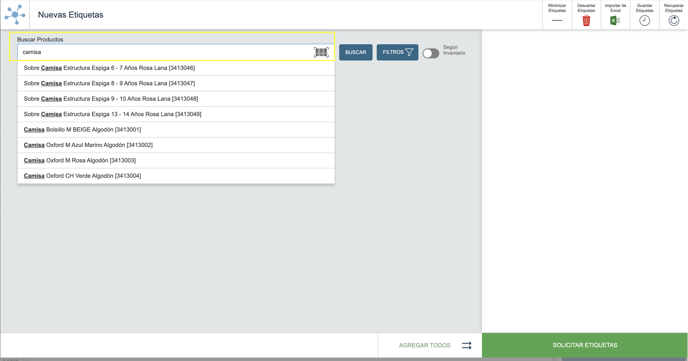Click AGREGAR TODOS to add all products
The width and height of the screenshot is (688, 361).
point(430,345)
